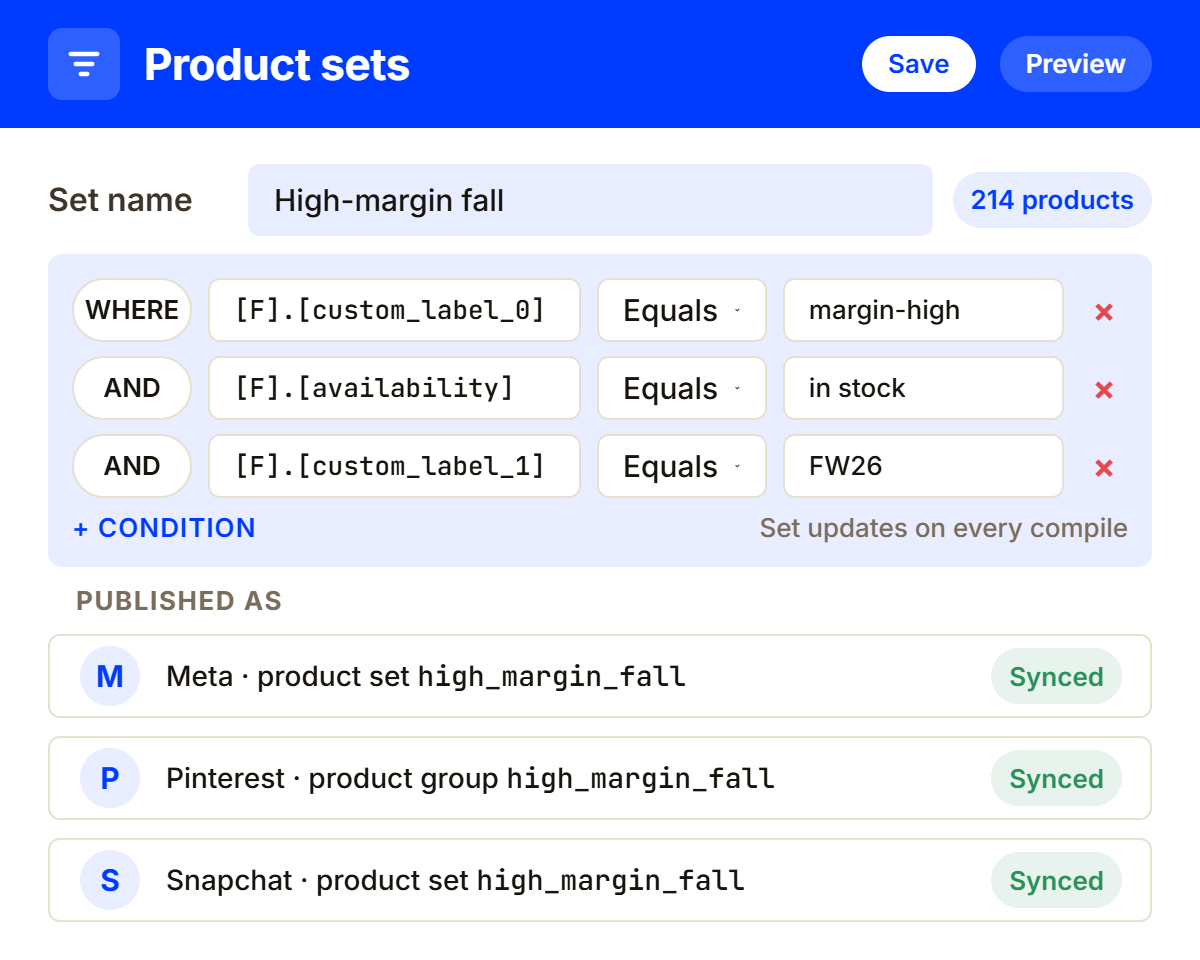Click the PUBLISHED AS heading
The height and width of the screenshot is (960, 1200).
(x=179, y=601)
